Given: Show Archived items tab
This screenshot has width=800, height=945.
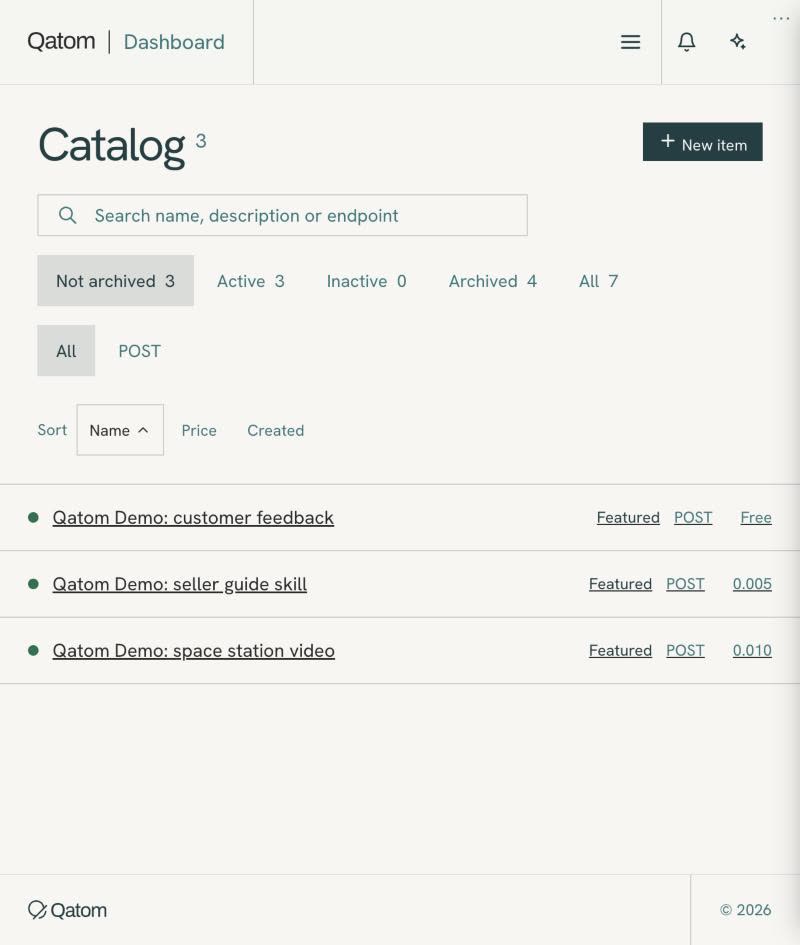Looking at the screenshot, I should [x=493, y=281].
